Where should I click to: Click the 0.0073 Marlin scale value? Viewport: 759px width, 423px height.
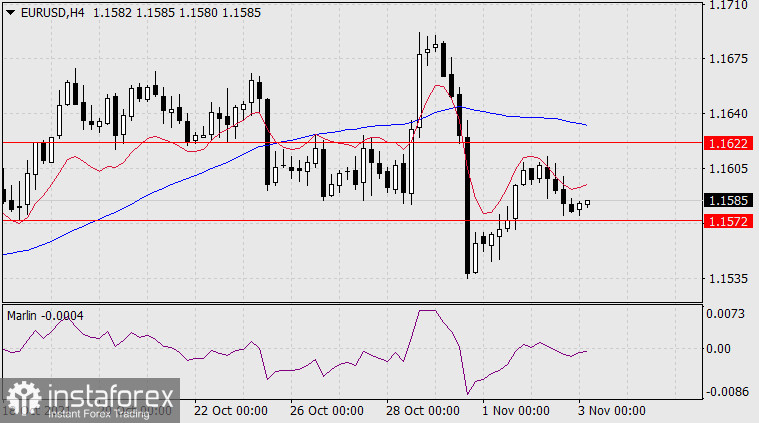click(726, 314)
